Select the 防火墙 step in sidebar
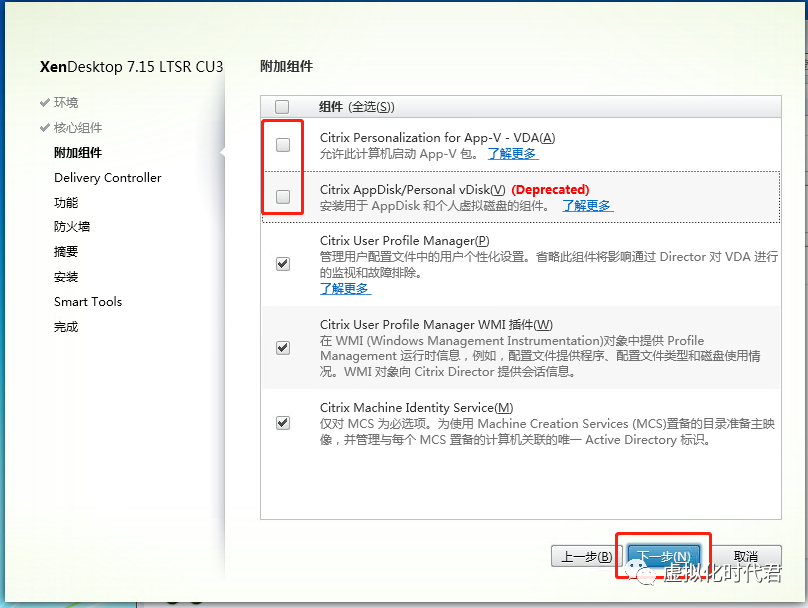 coord(72,227)
